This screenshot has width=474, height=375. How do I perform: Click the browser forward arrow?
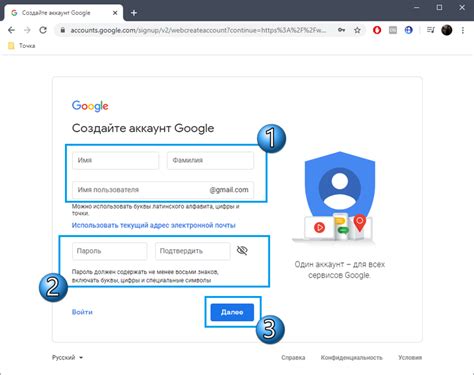click(x=27, y=30)
